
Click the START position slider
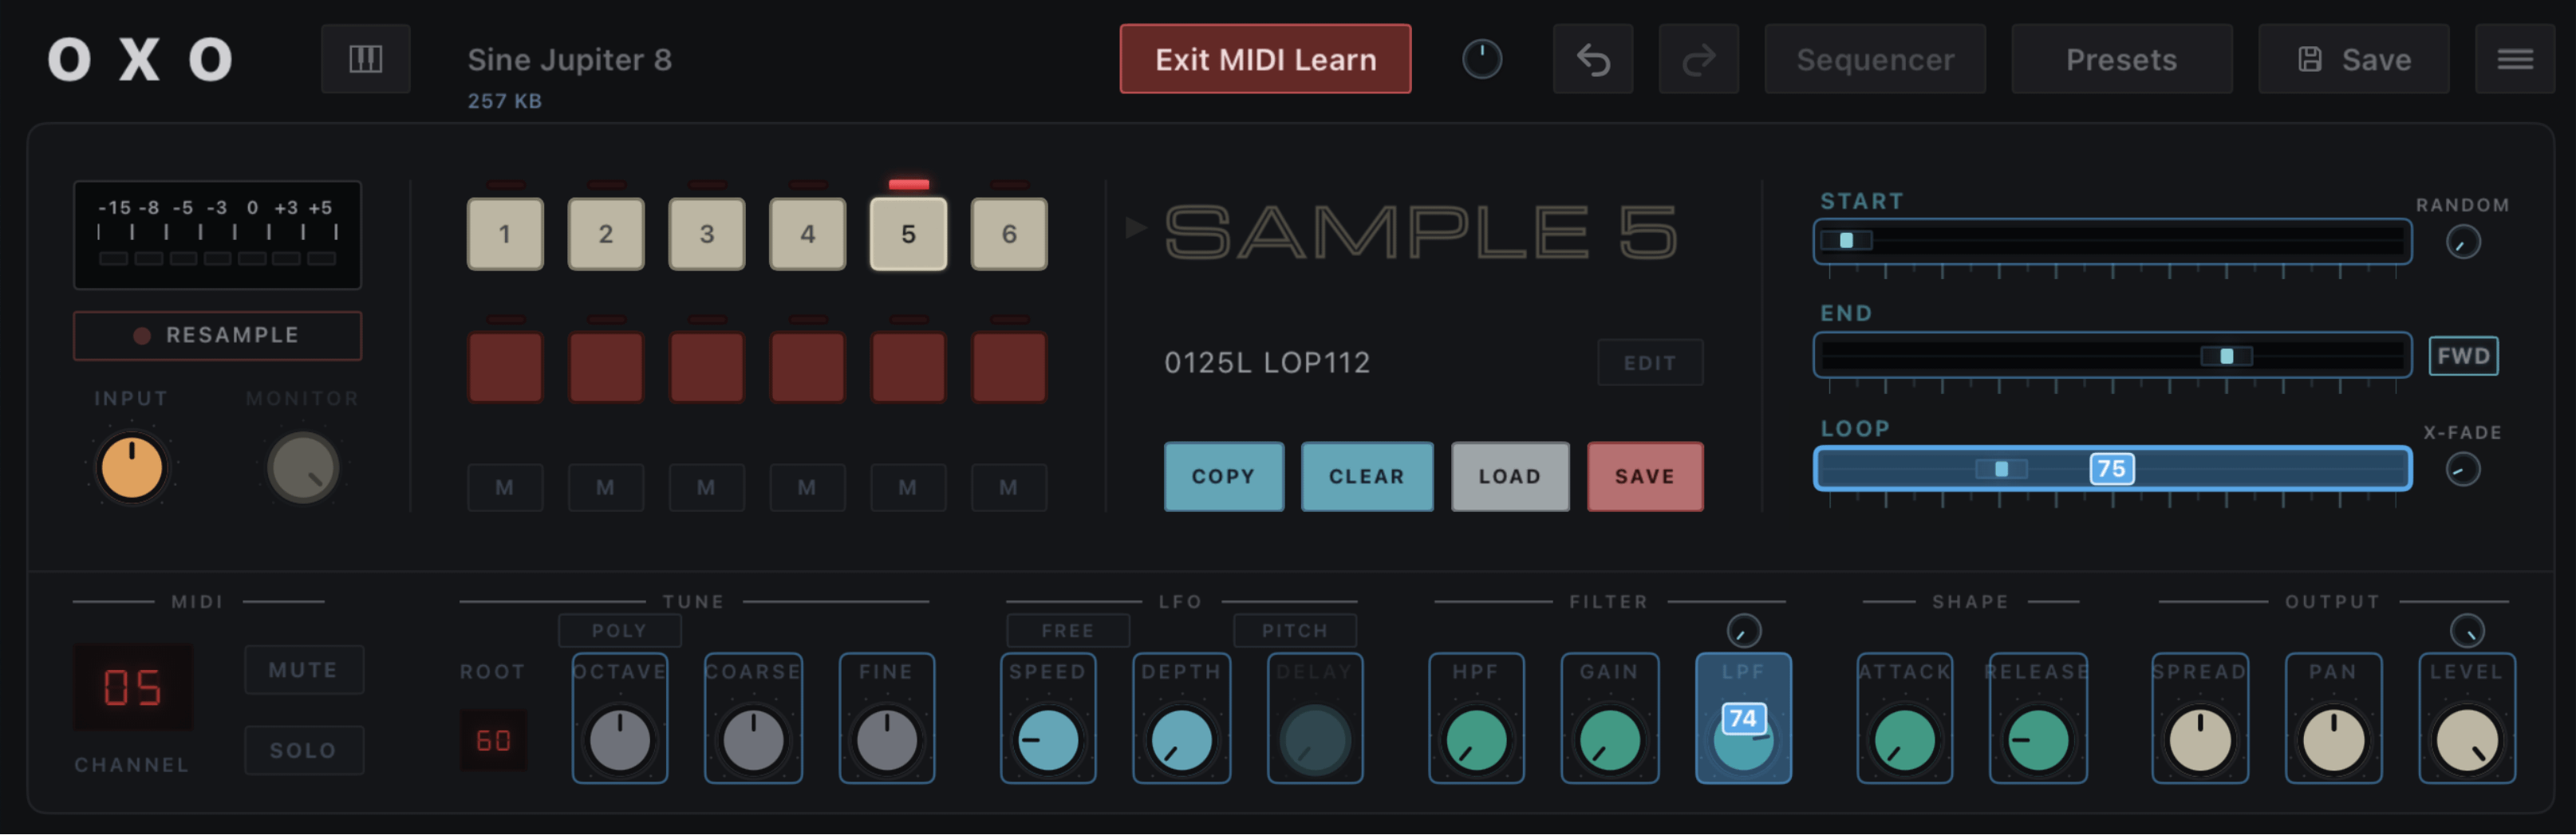[x=2112, y=241]
